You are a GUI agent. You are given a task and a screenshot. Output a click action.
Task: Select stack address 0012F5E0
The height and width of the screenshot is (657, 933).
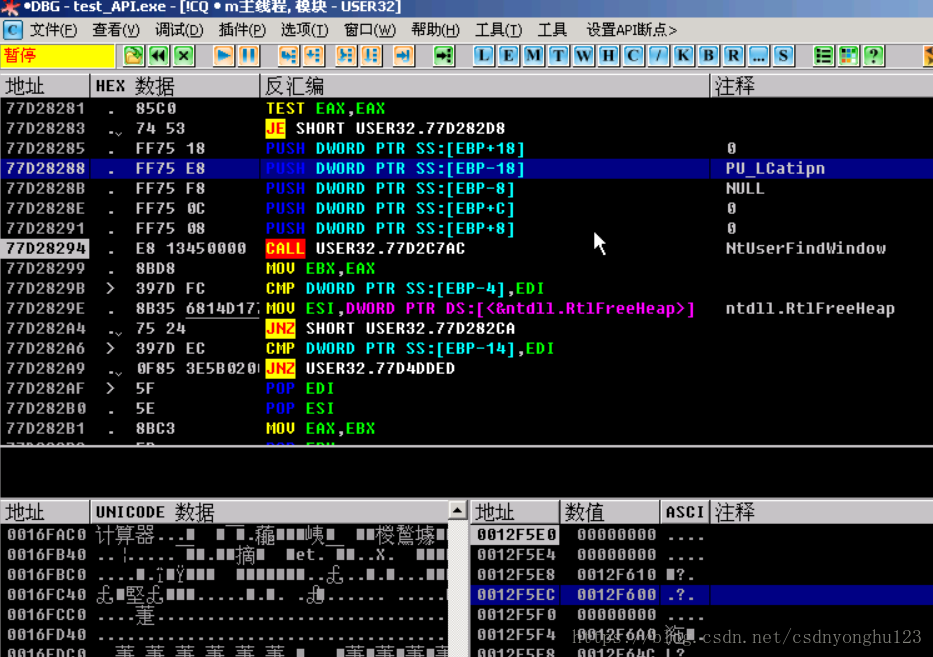tap(516, 534)
